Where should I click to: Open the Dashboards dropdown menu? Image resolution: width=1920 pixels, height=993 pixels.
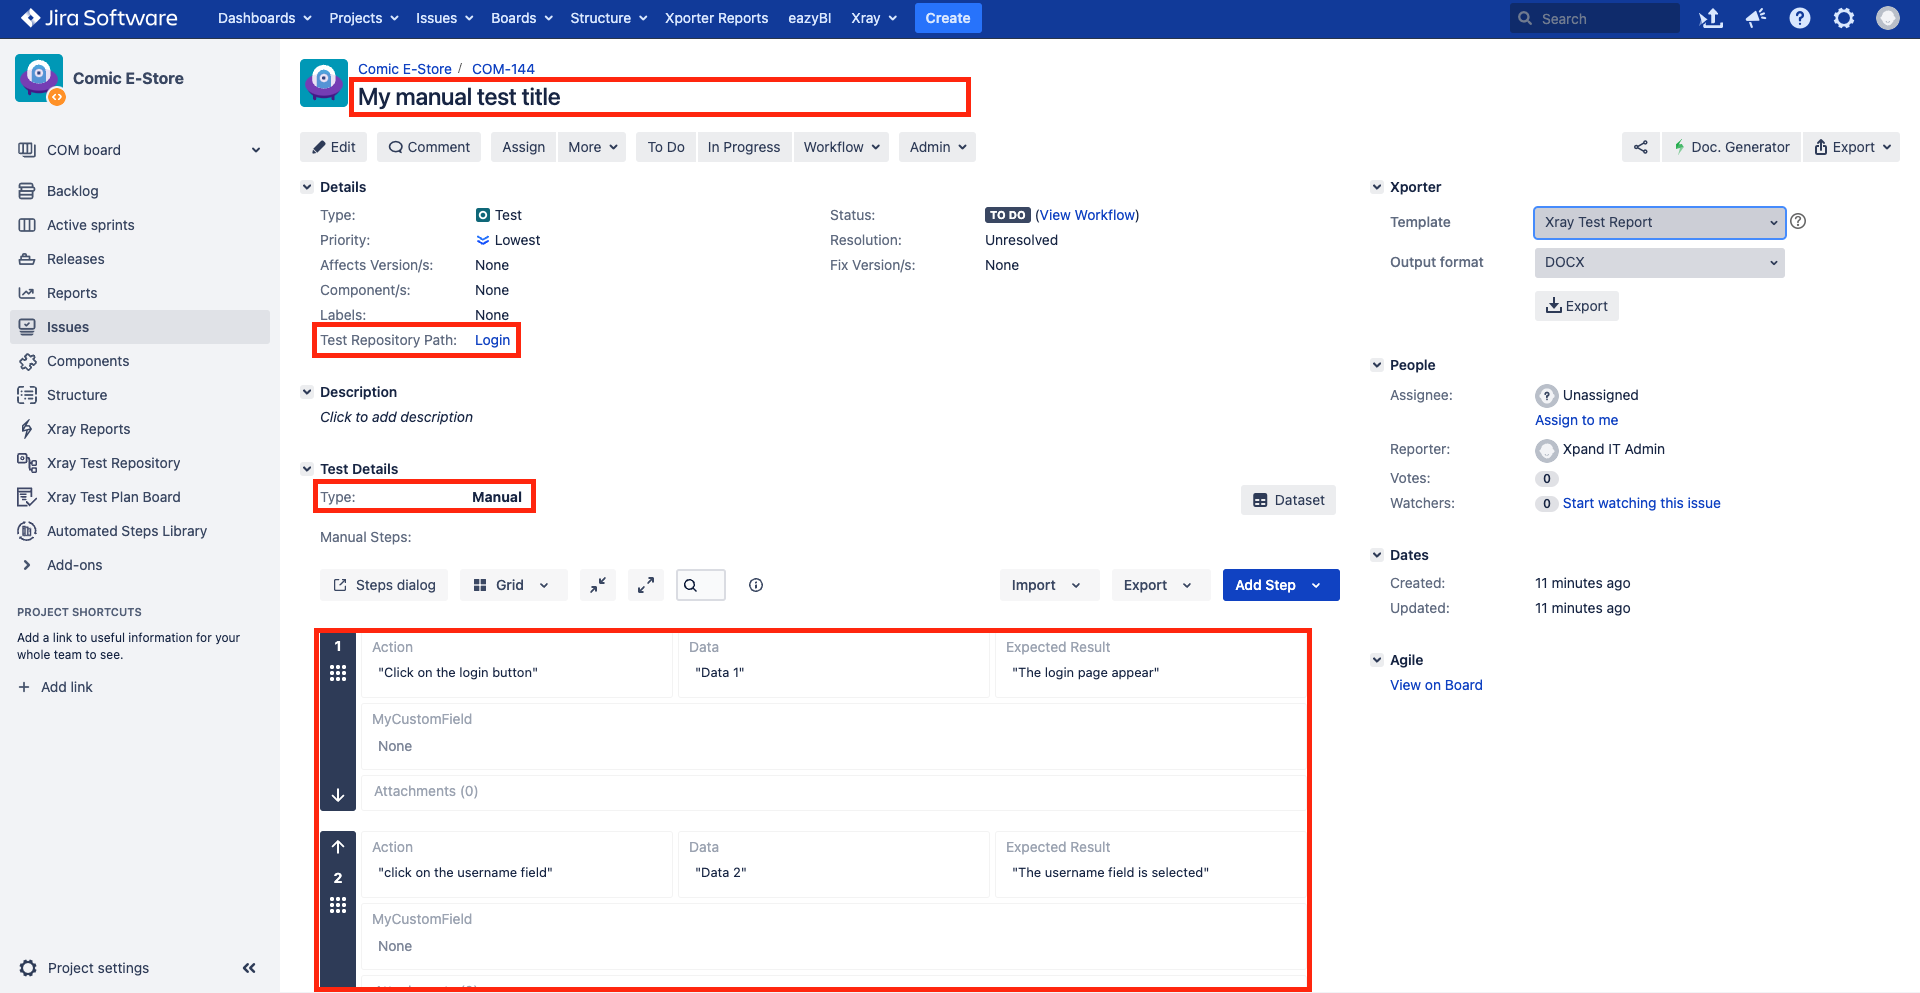click(264, 18)
